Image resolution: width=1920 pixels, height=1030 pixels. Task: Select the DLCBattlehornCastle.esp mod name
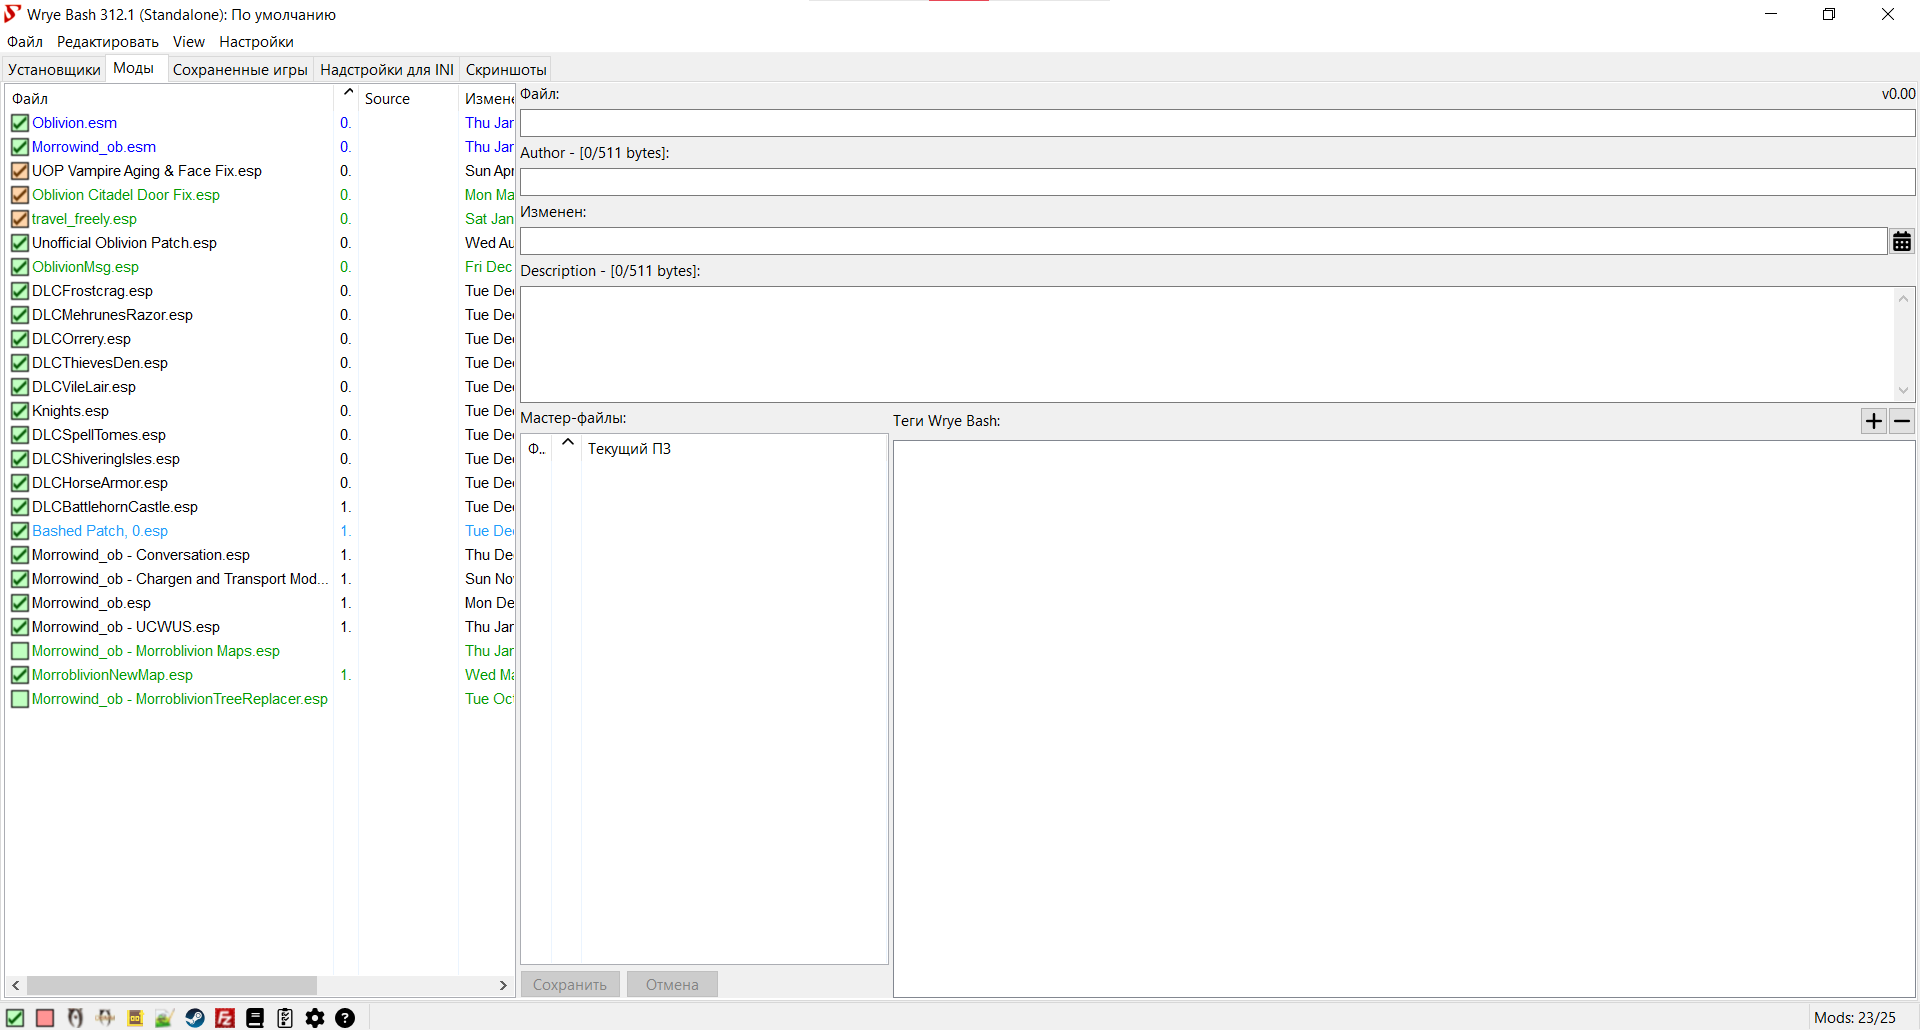click(115, 507)
